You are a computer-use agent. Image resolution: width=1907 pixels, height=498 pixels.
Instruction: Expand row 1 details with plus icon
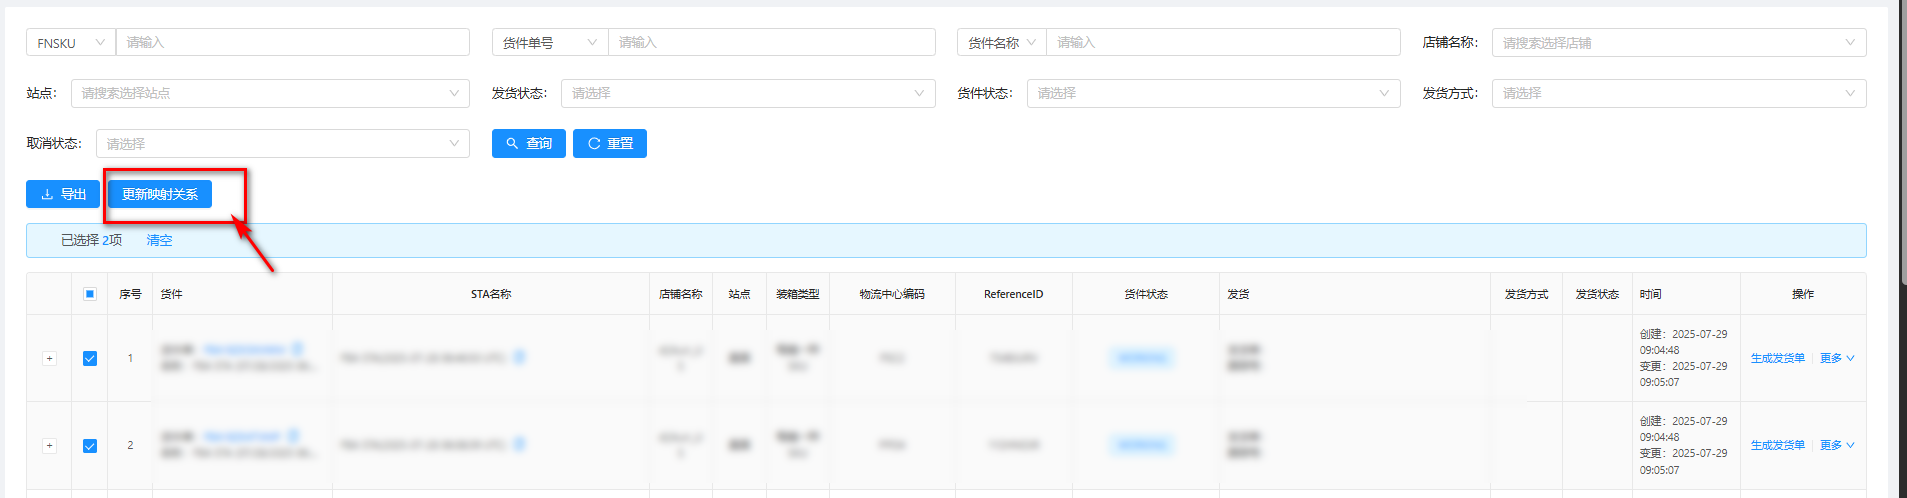[x=49, y=358]
